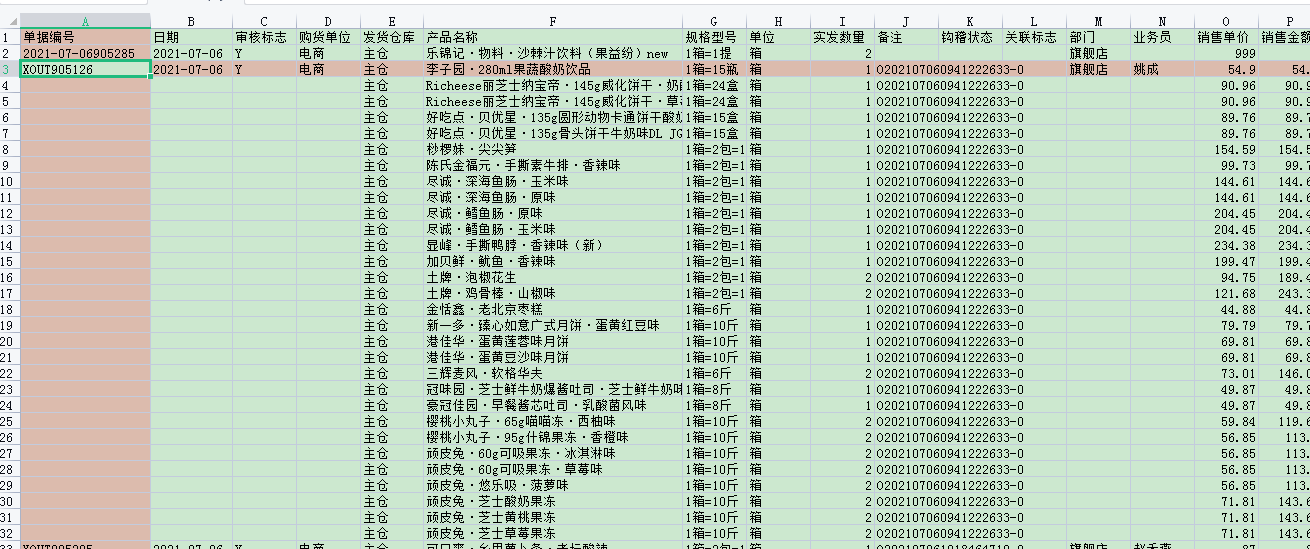Click 豪冠佳园·早餐酱芯吐司·乳酸菌风味 cell
Viewport: 1310px width, 549px height.
[x=553, y=405]
